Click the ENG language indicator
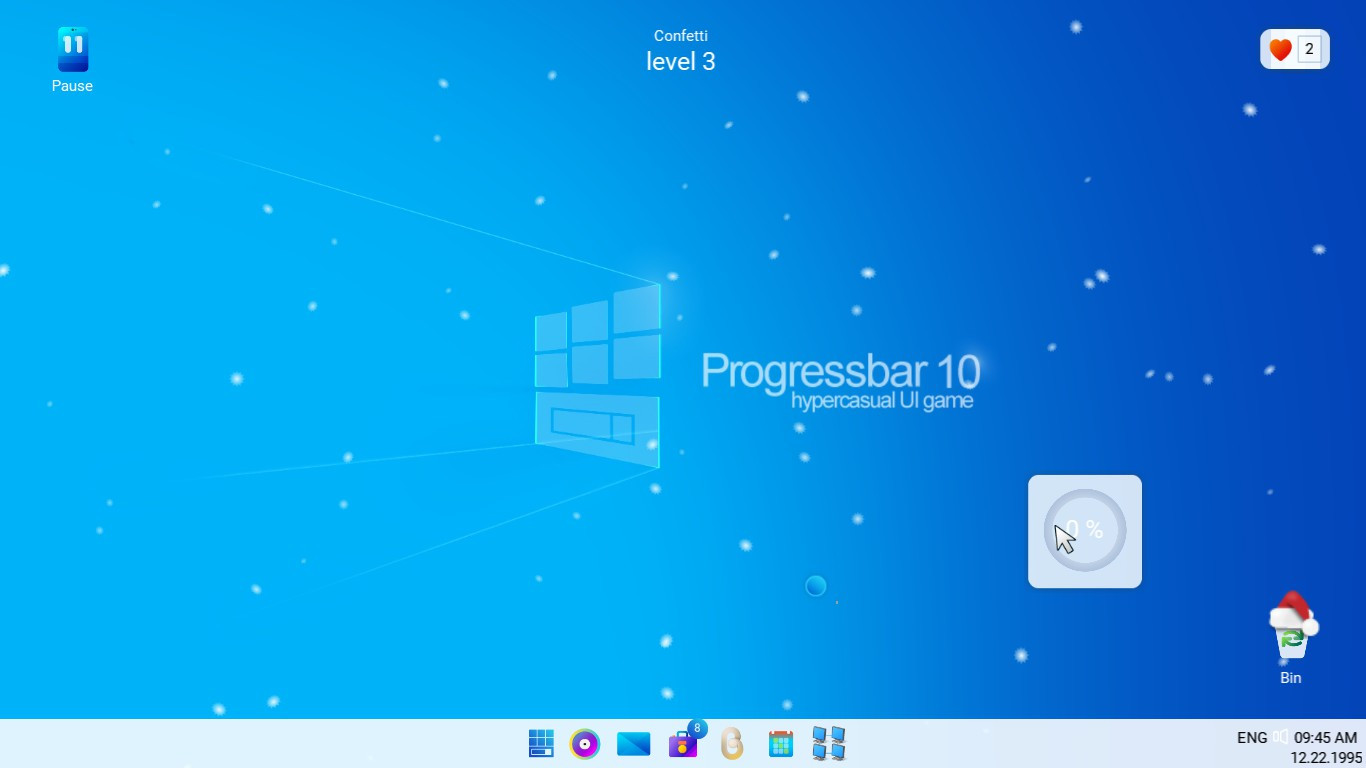Image resolution: width=1366 pixels, height=768 pixels. 1253,738
